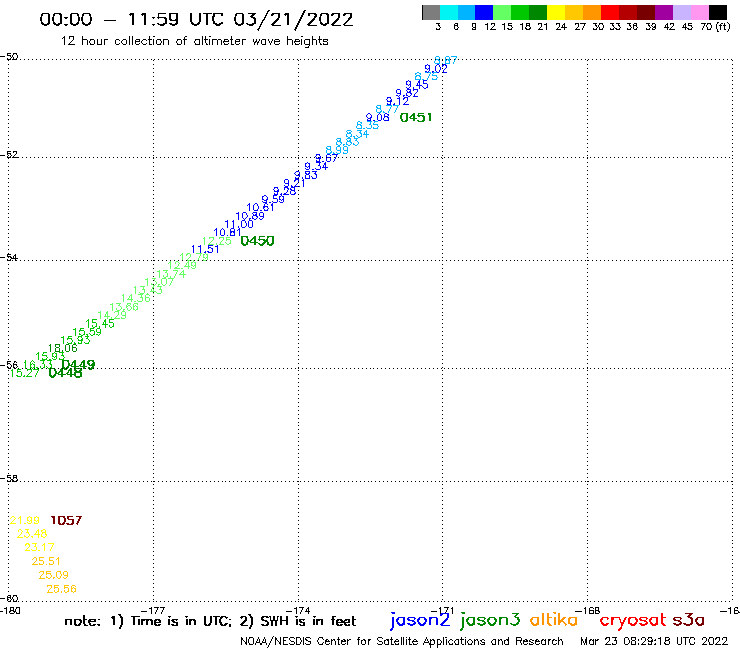Click the pink swatch in the color scale

click(x=699, y=12)
